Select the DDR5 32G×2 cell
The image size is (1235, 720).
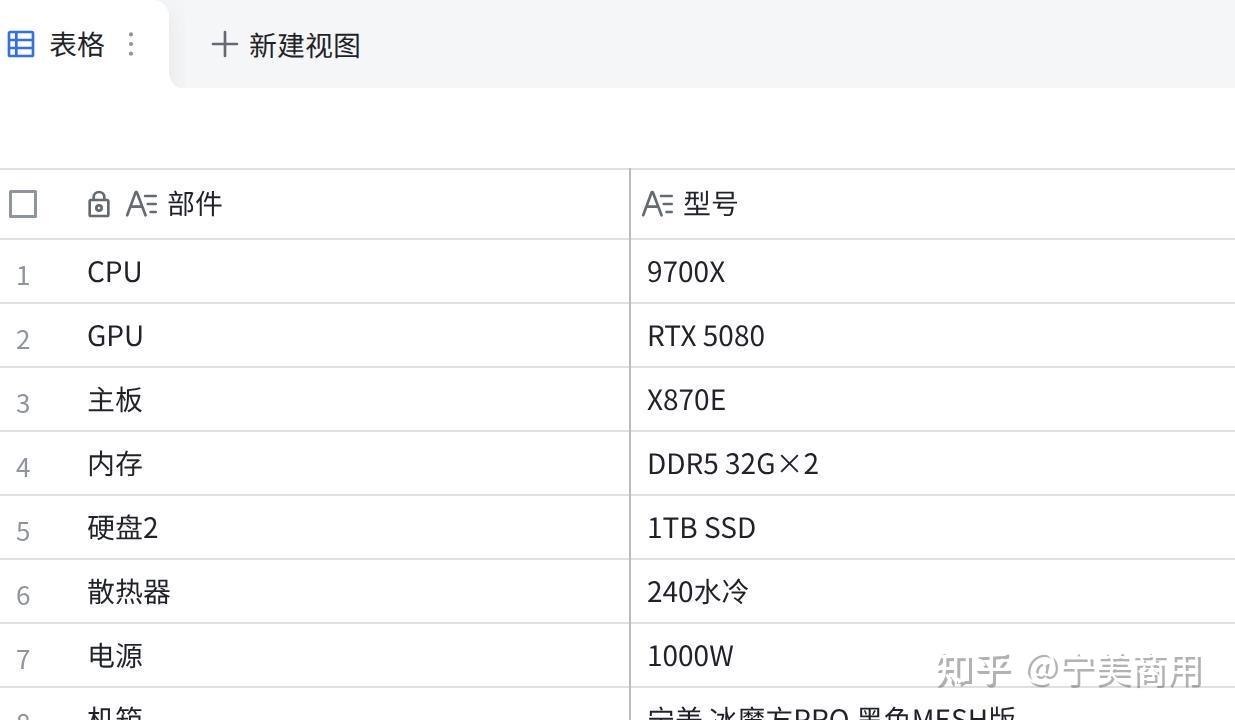[933, 463]
